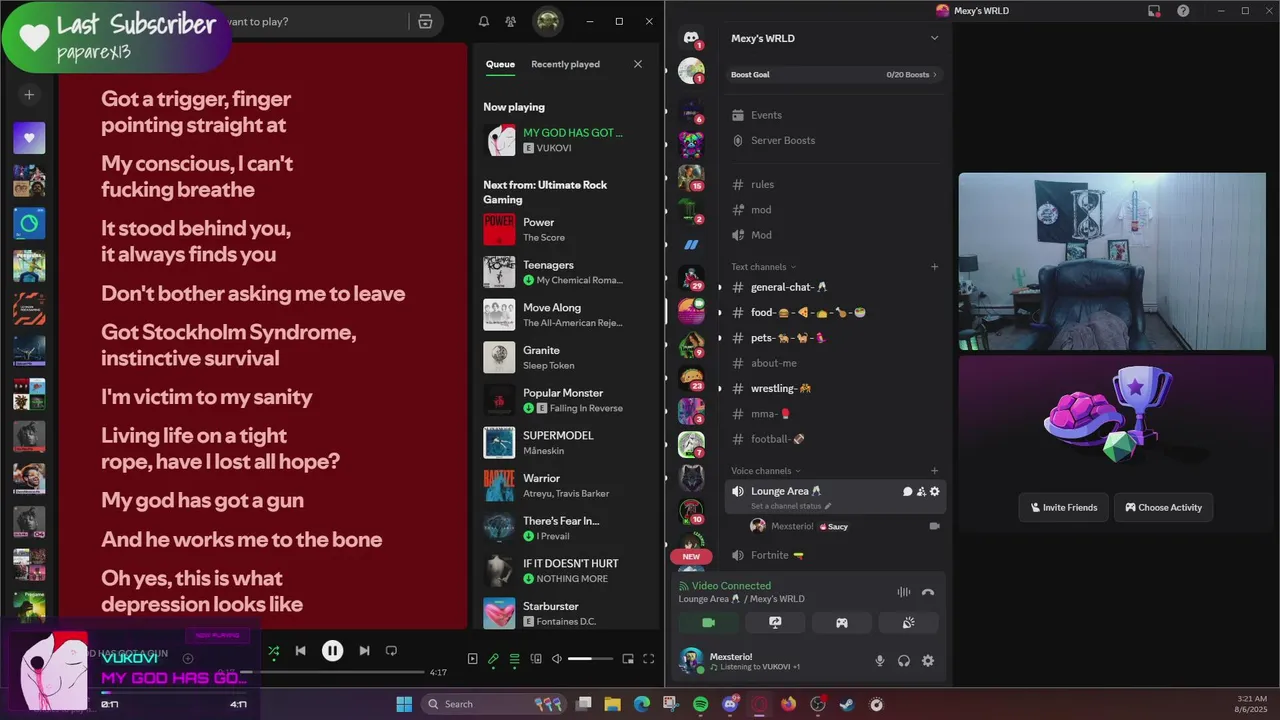Toggle repeat in Spotify
Screen dimensions: 1280x720
[391, 651]
